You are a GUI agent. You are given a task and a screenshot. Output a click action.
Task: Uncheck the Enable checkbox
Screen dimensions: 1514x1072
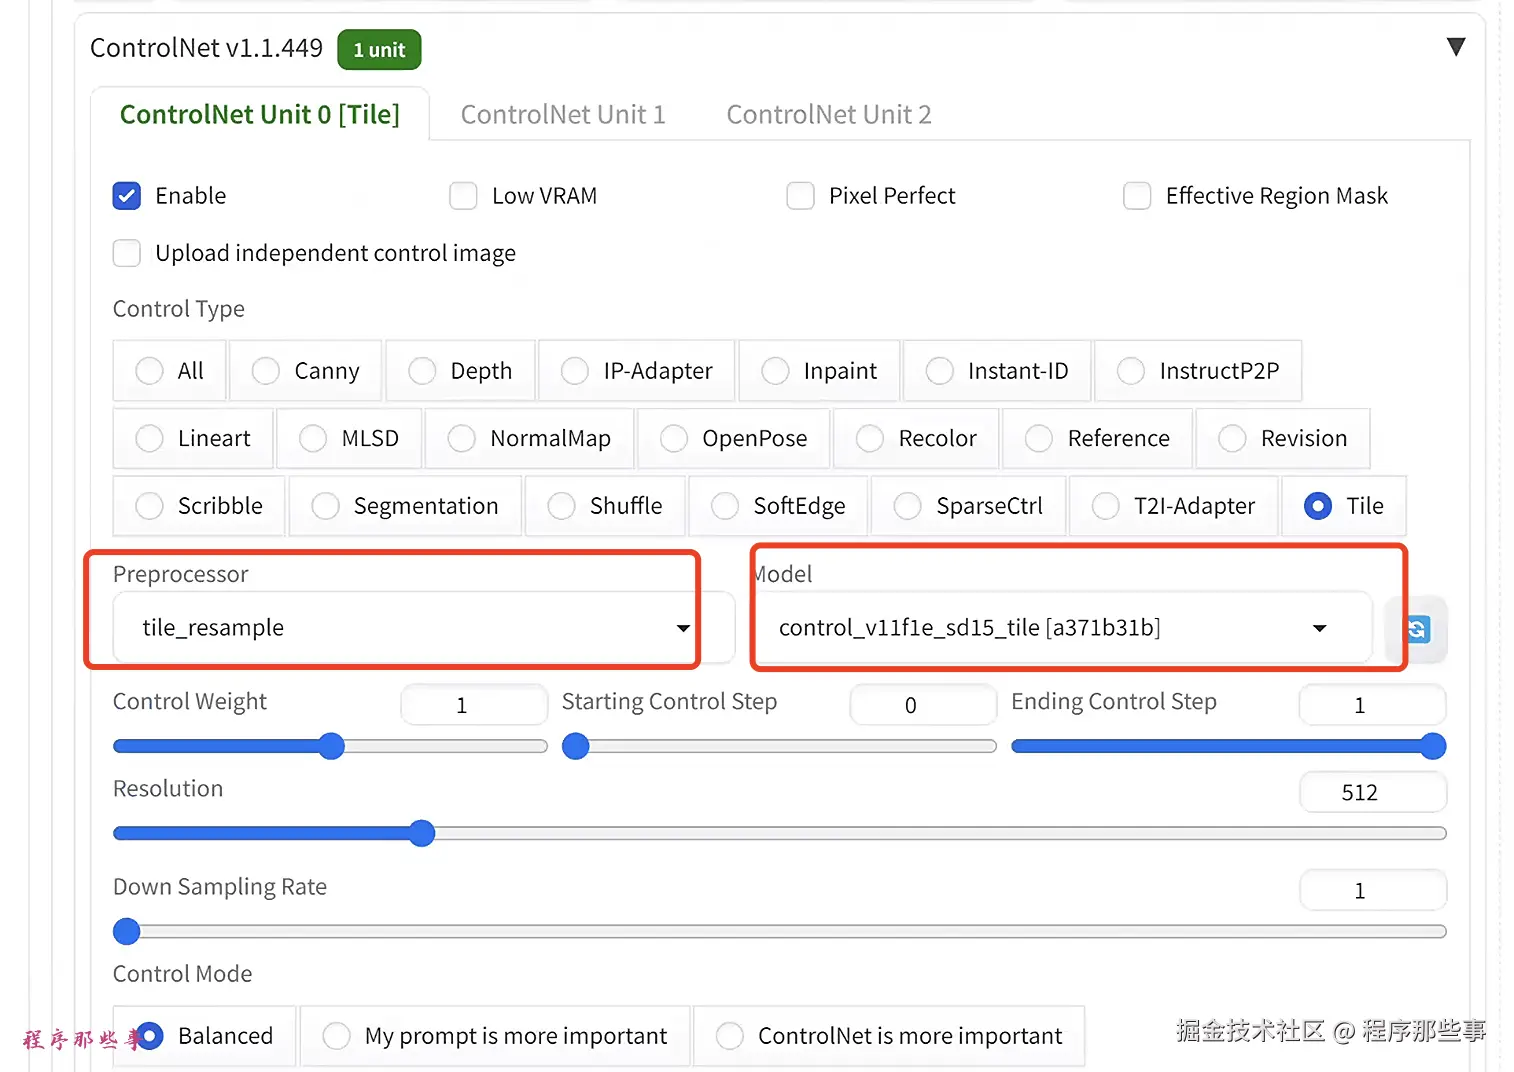[x=127, y=196]
